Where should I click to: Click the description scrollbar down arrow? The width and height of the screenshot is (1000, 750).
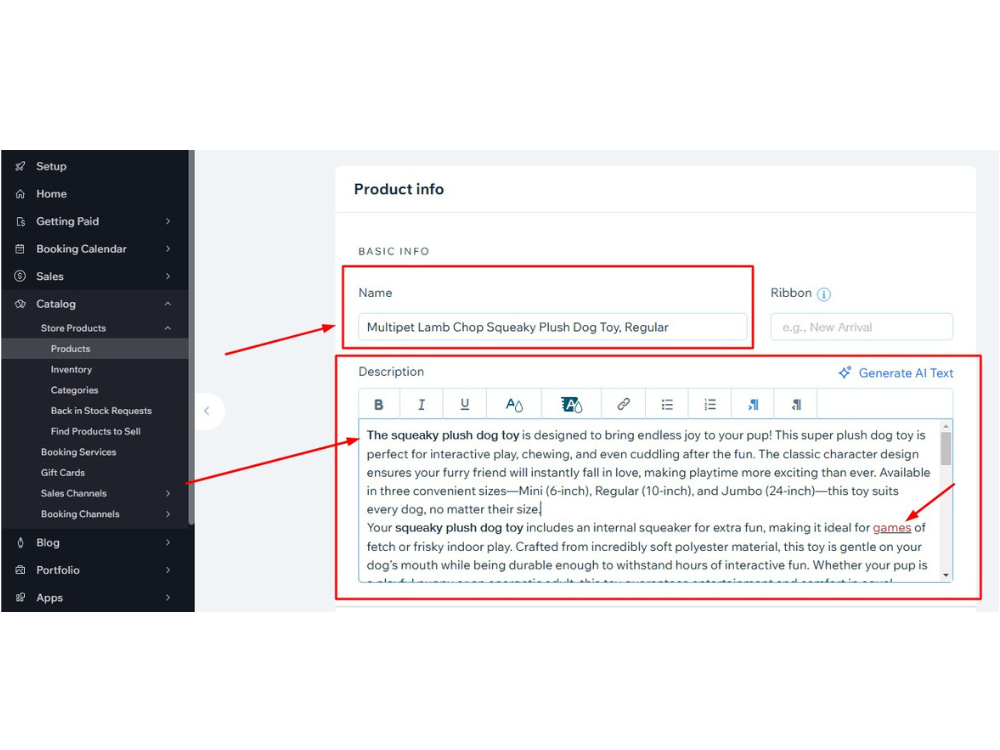946,575
